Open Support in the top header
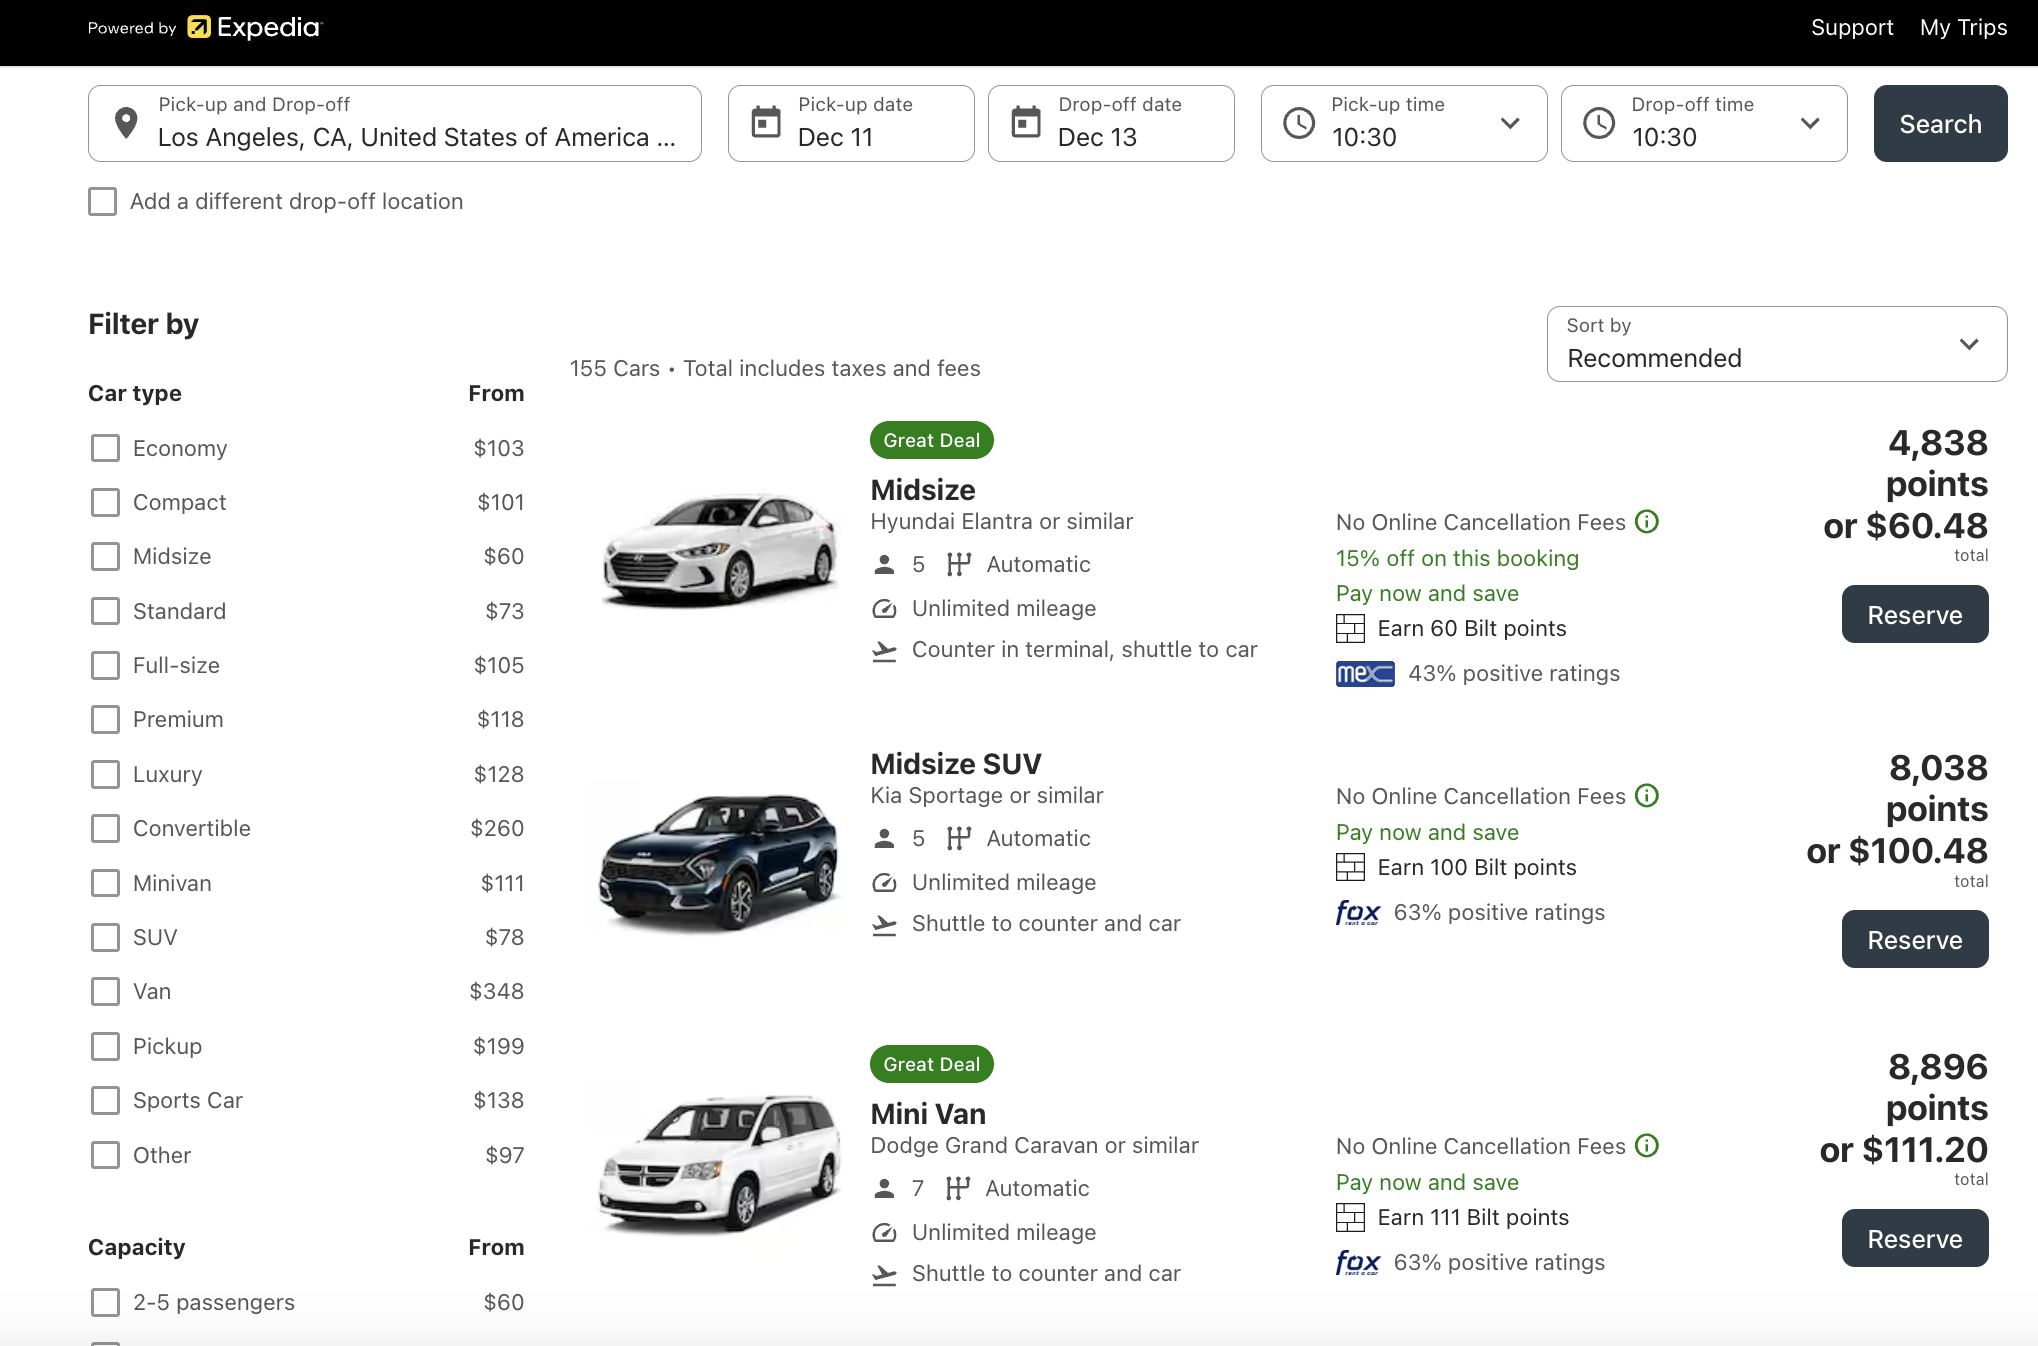Screen dimensions: 2038x1346 click(1852, 28)
